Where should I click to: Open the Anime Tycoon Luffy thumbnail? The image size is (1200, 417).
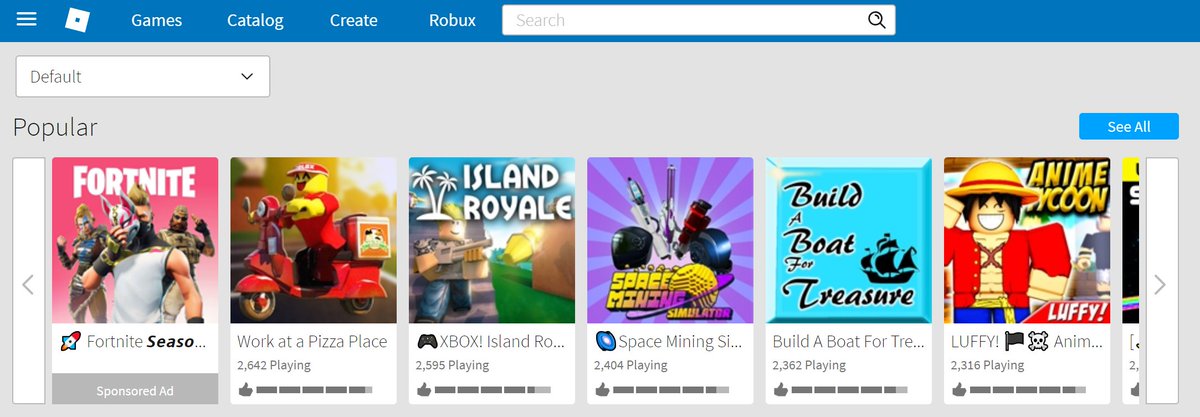tap(1027, 240)
